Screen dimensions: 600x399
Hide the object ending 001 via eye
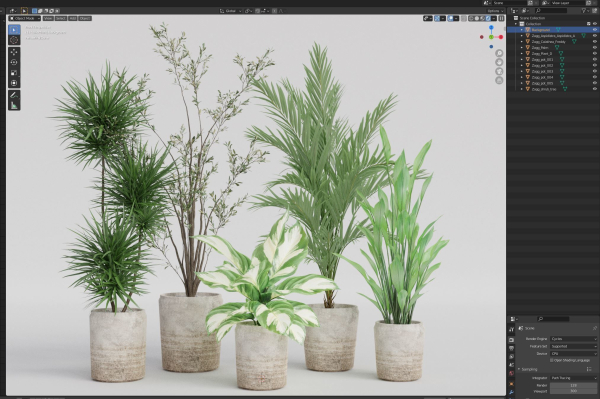(595, 59)
